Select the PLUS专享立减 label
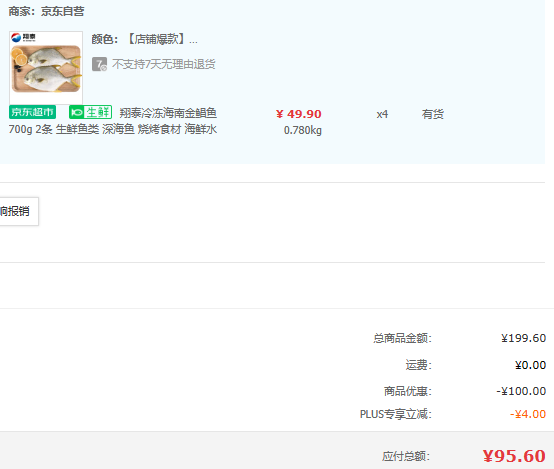This screenshot has width=554, height=469. click(x=396, y=414)
